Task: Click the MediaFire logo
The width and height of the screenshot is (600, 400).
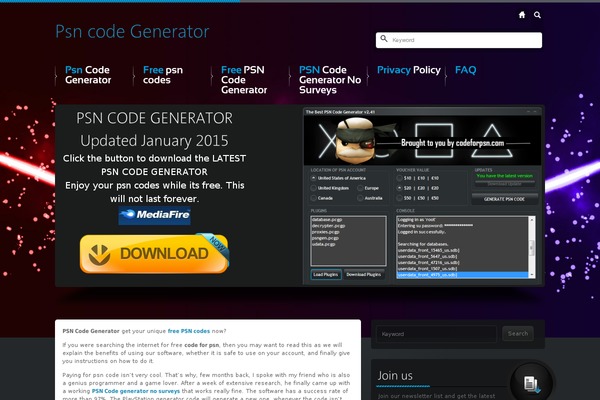Action: click(x=155, y=215)
